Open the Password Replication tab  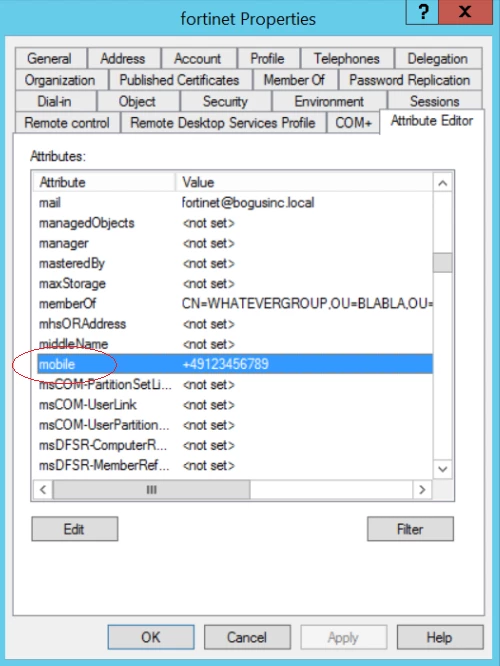tap(410, 80)
